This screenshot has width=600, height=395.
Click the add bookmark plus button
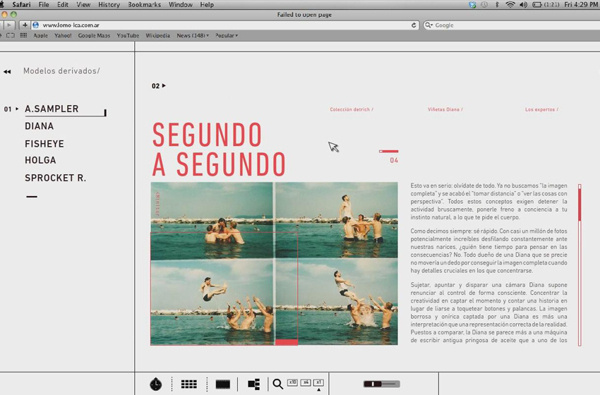pos(24,25)
